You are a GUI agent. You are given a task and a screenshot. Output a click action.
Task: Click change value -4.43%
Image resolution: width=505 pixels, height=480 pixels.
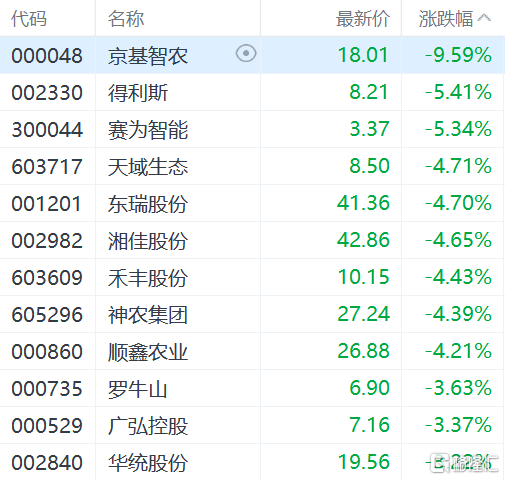coord(458,277)
